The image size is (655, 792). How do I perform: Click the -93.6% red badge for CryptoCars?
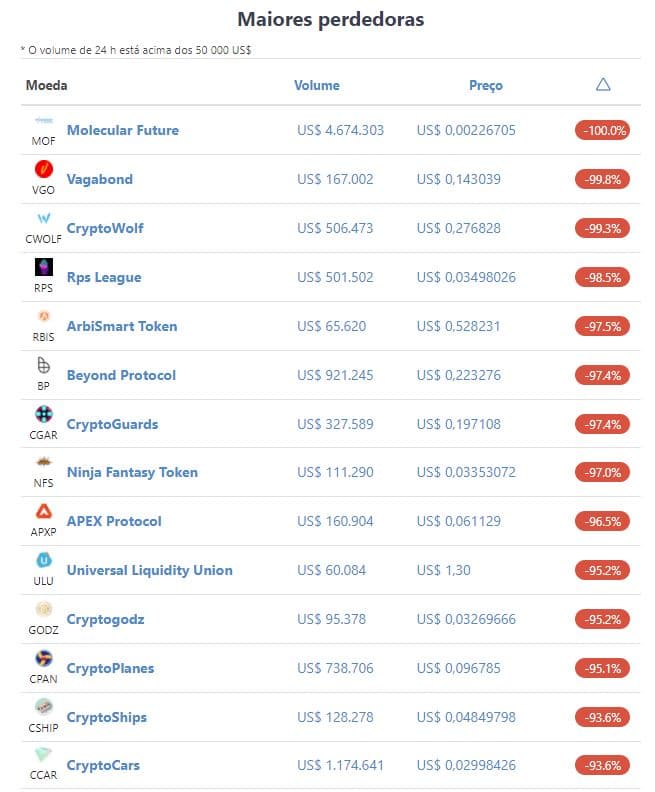(x=602, y=765)
